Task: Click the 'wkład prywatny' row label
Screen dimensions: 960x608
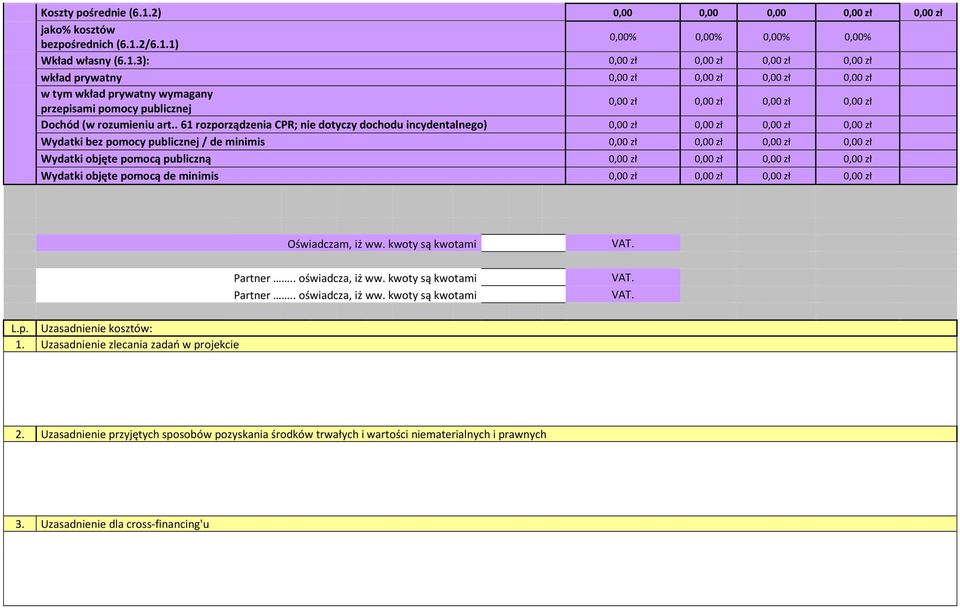Action: [x=81, y=78]
